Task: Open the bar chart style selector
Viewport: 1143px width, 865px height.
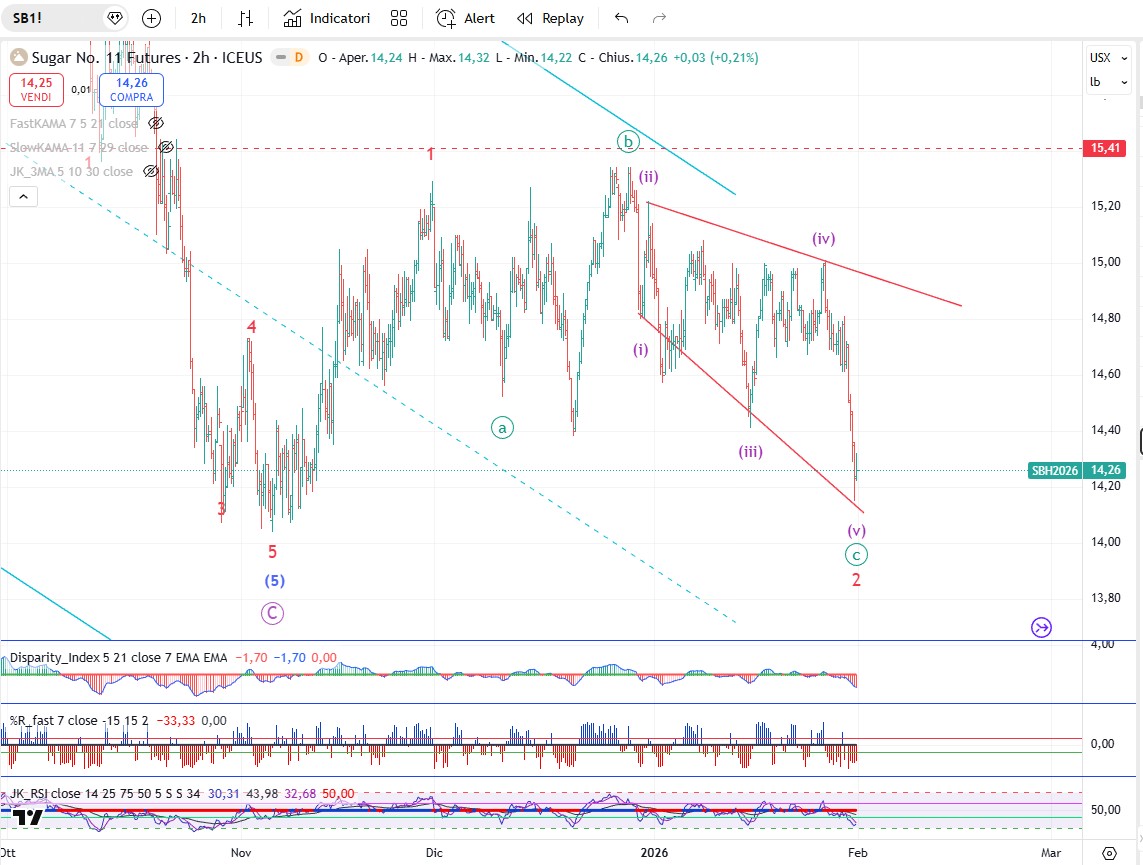Action: [x=246, y=18]
